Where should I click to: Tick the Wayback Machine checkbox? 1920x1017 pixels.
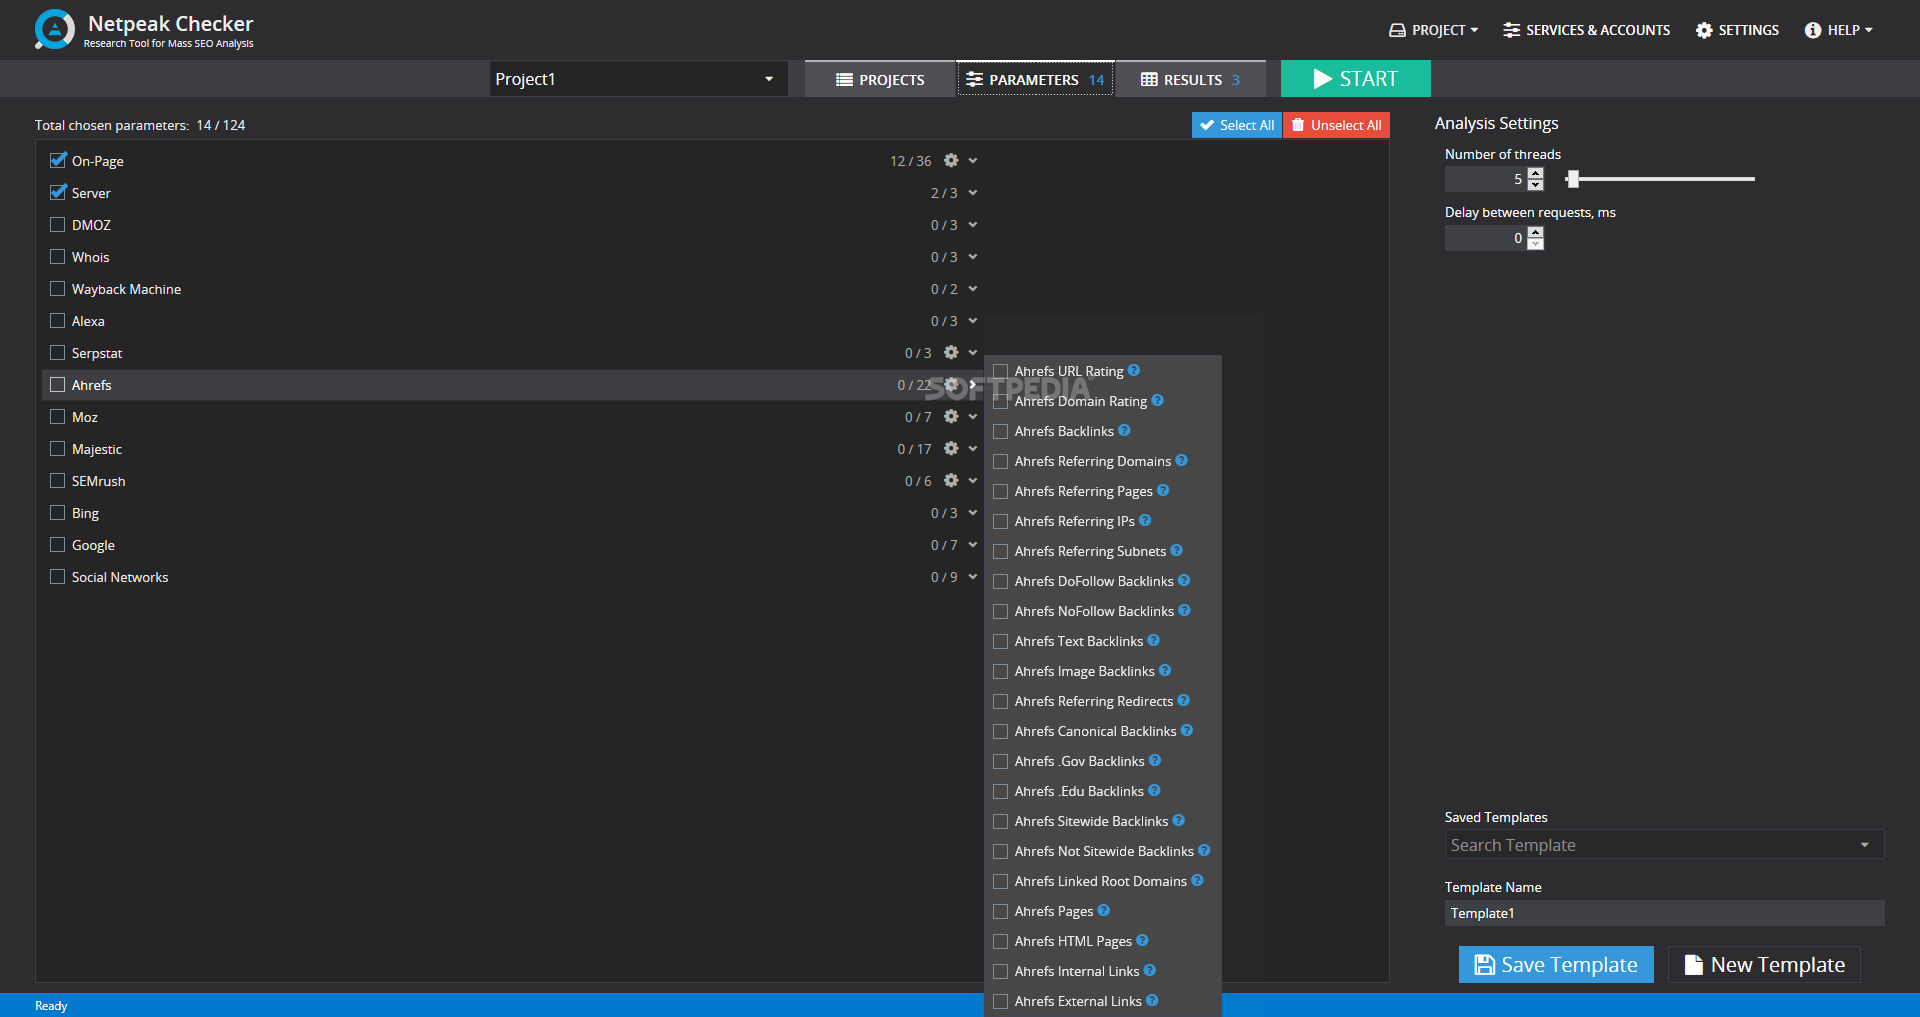click(x=58, y=288)
